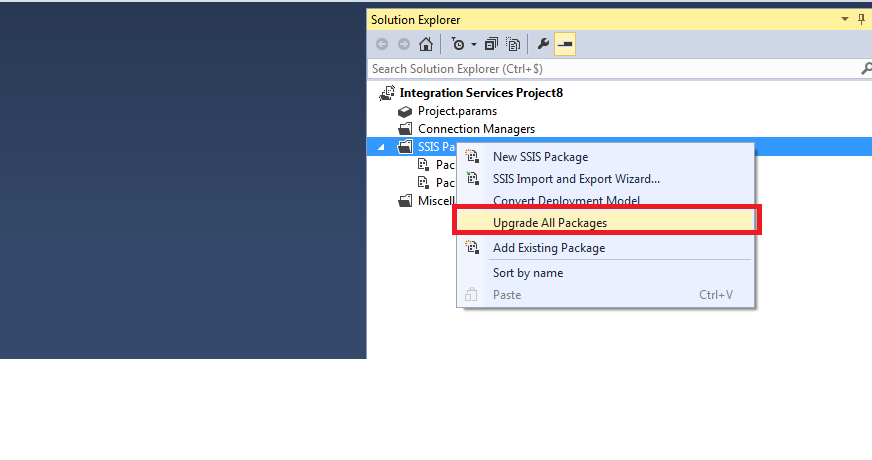Choose New SSIS Package menu entry
872x460 pixels.
tap(540, 157)
